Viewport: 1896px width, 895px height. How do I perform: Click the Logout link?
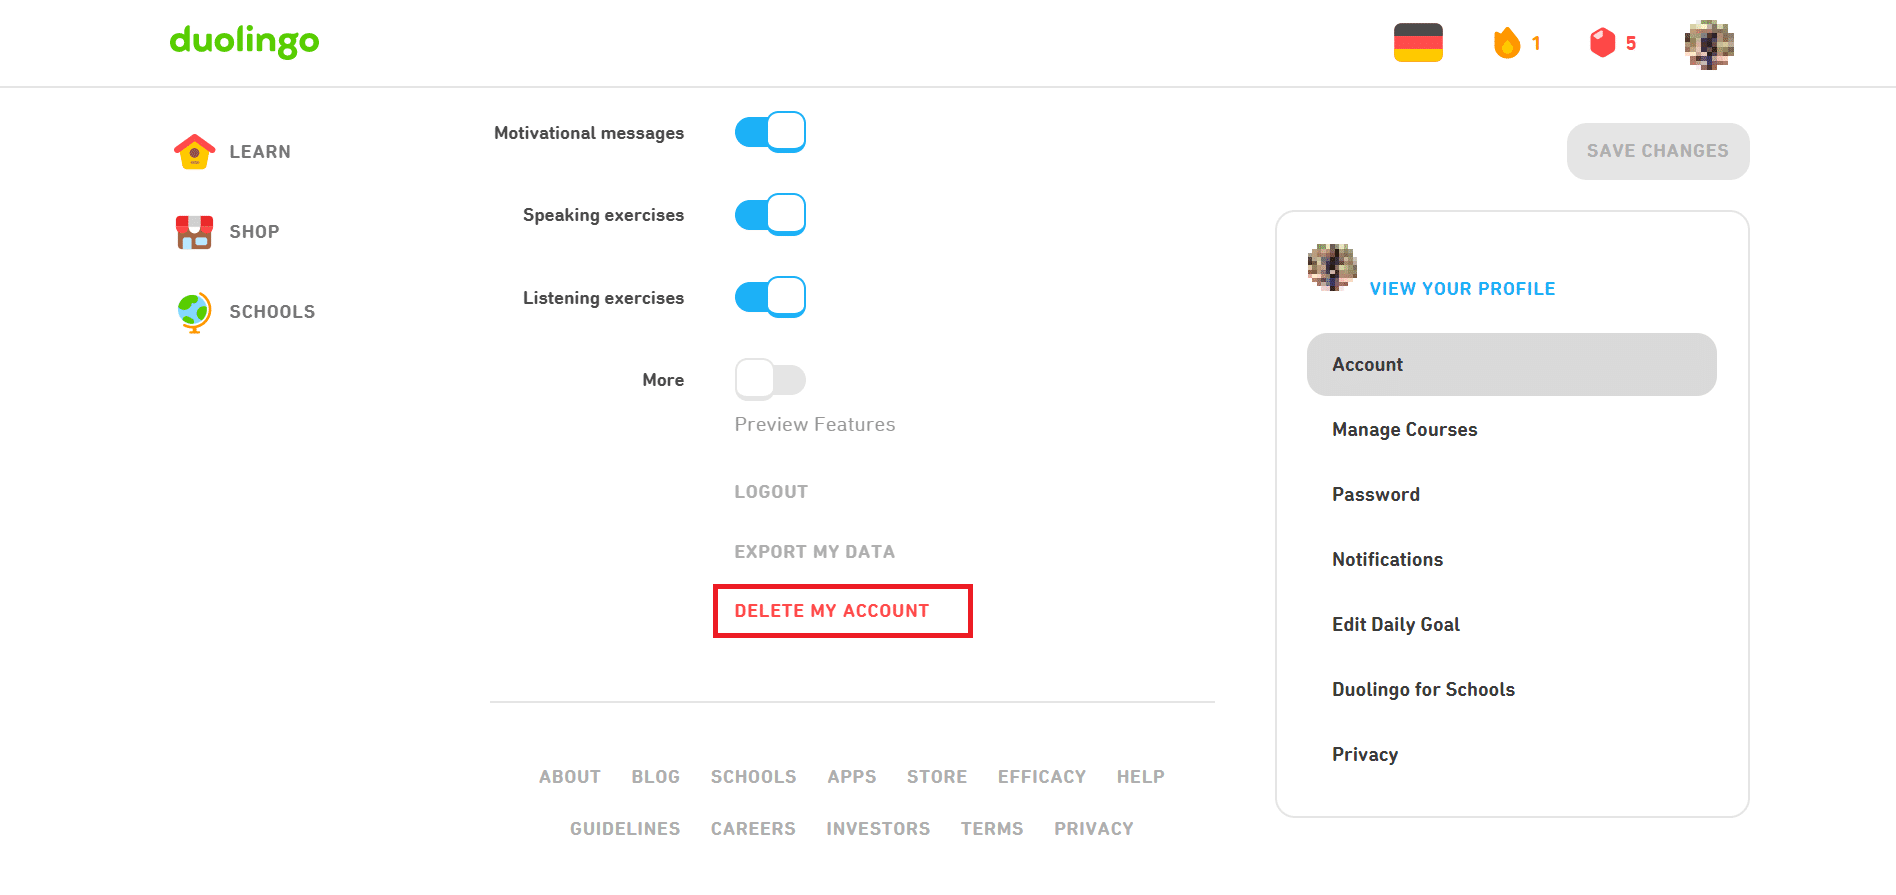coord(771,492)
